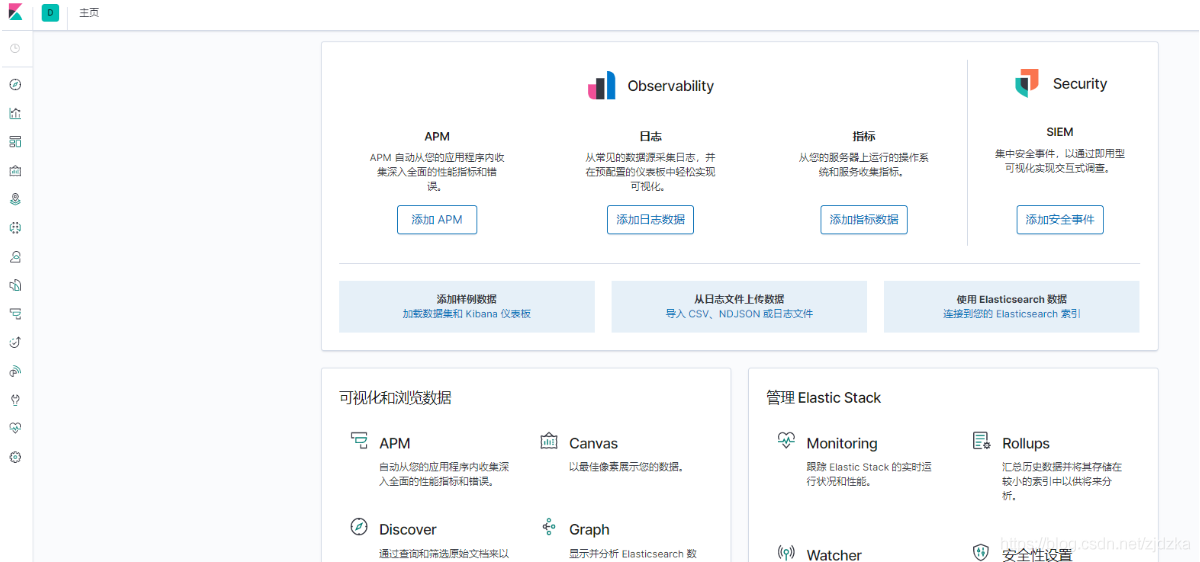Click the 指标 heading under Observability
This screenshot has height=562, width=1200.
[x=864, y=136]
